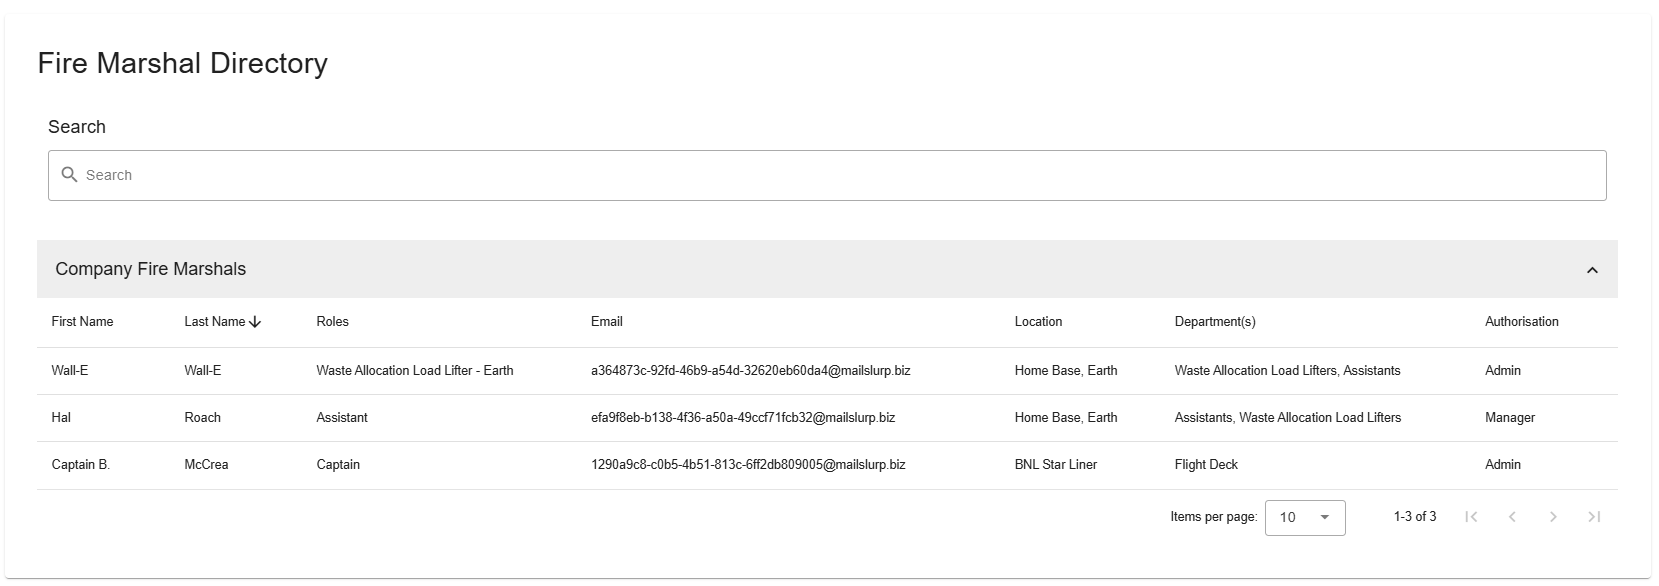Click into the Search input field
This screenshot has height=586, width=1659.
(x=840, y=175)
